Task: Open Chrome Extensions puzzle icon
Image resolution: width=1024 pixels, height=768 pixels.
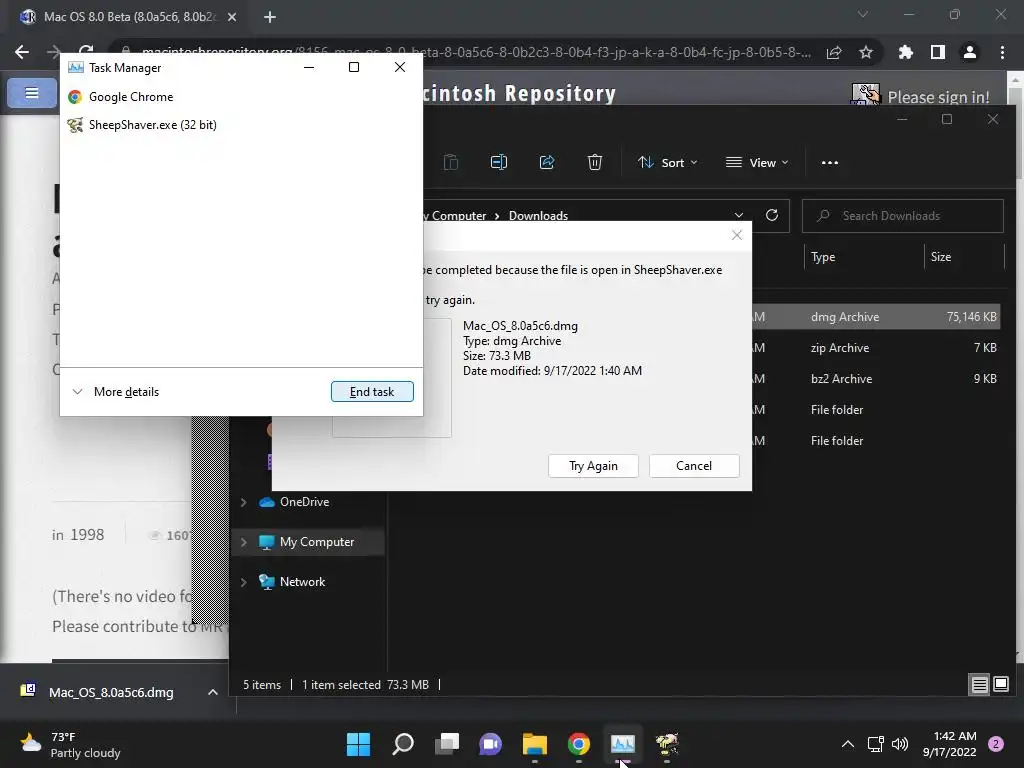Action: [905, 52]
